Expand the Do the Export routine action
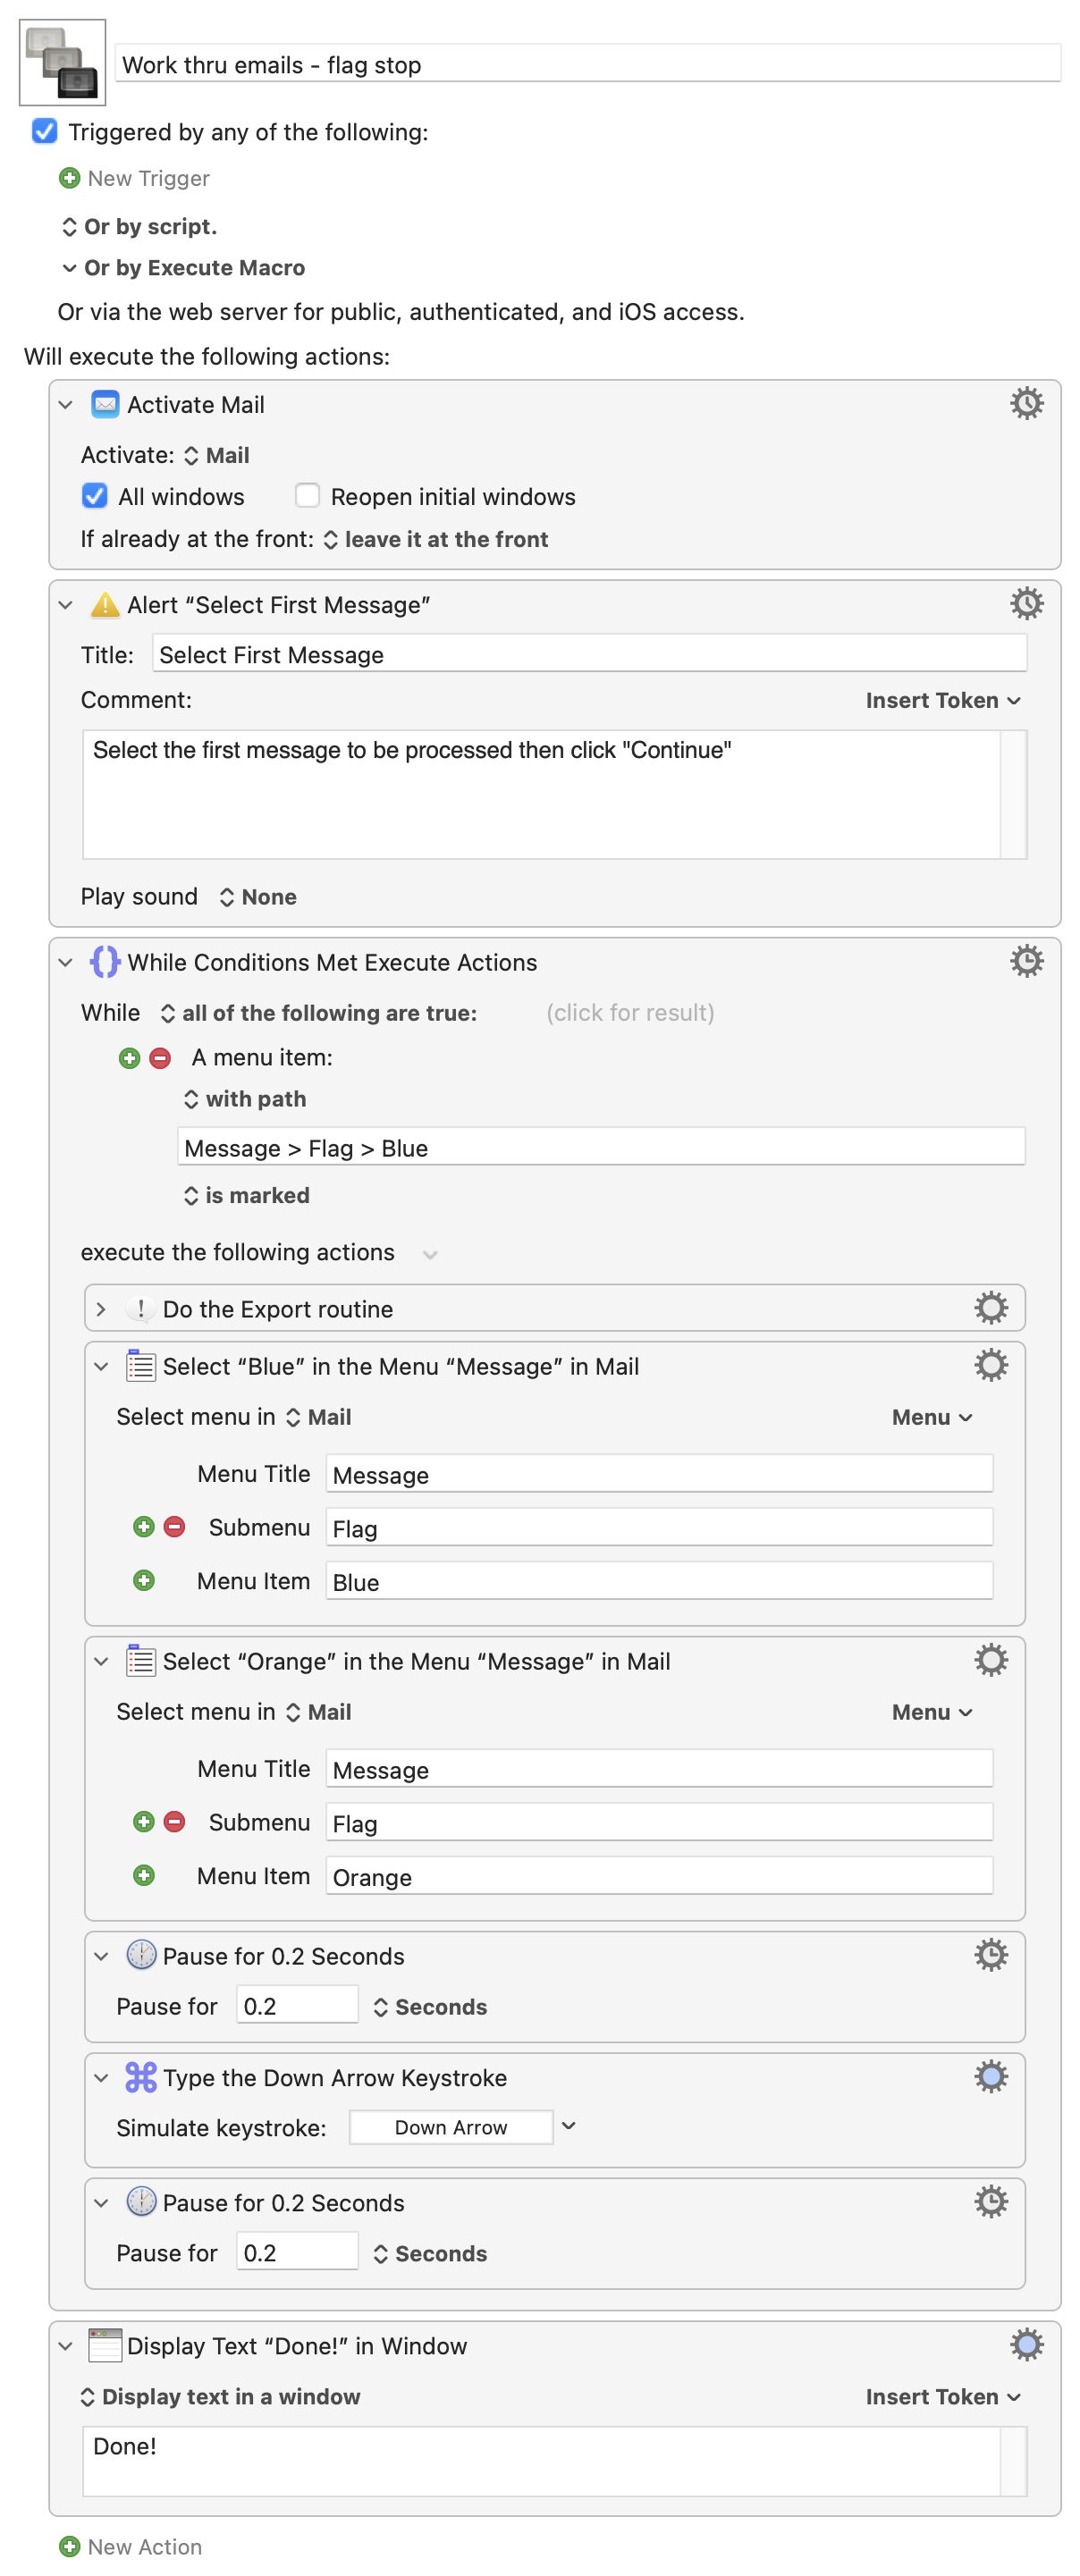 click(101, 1309)
